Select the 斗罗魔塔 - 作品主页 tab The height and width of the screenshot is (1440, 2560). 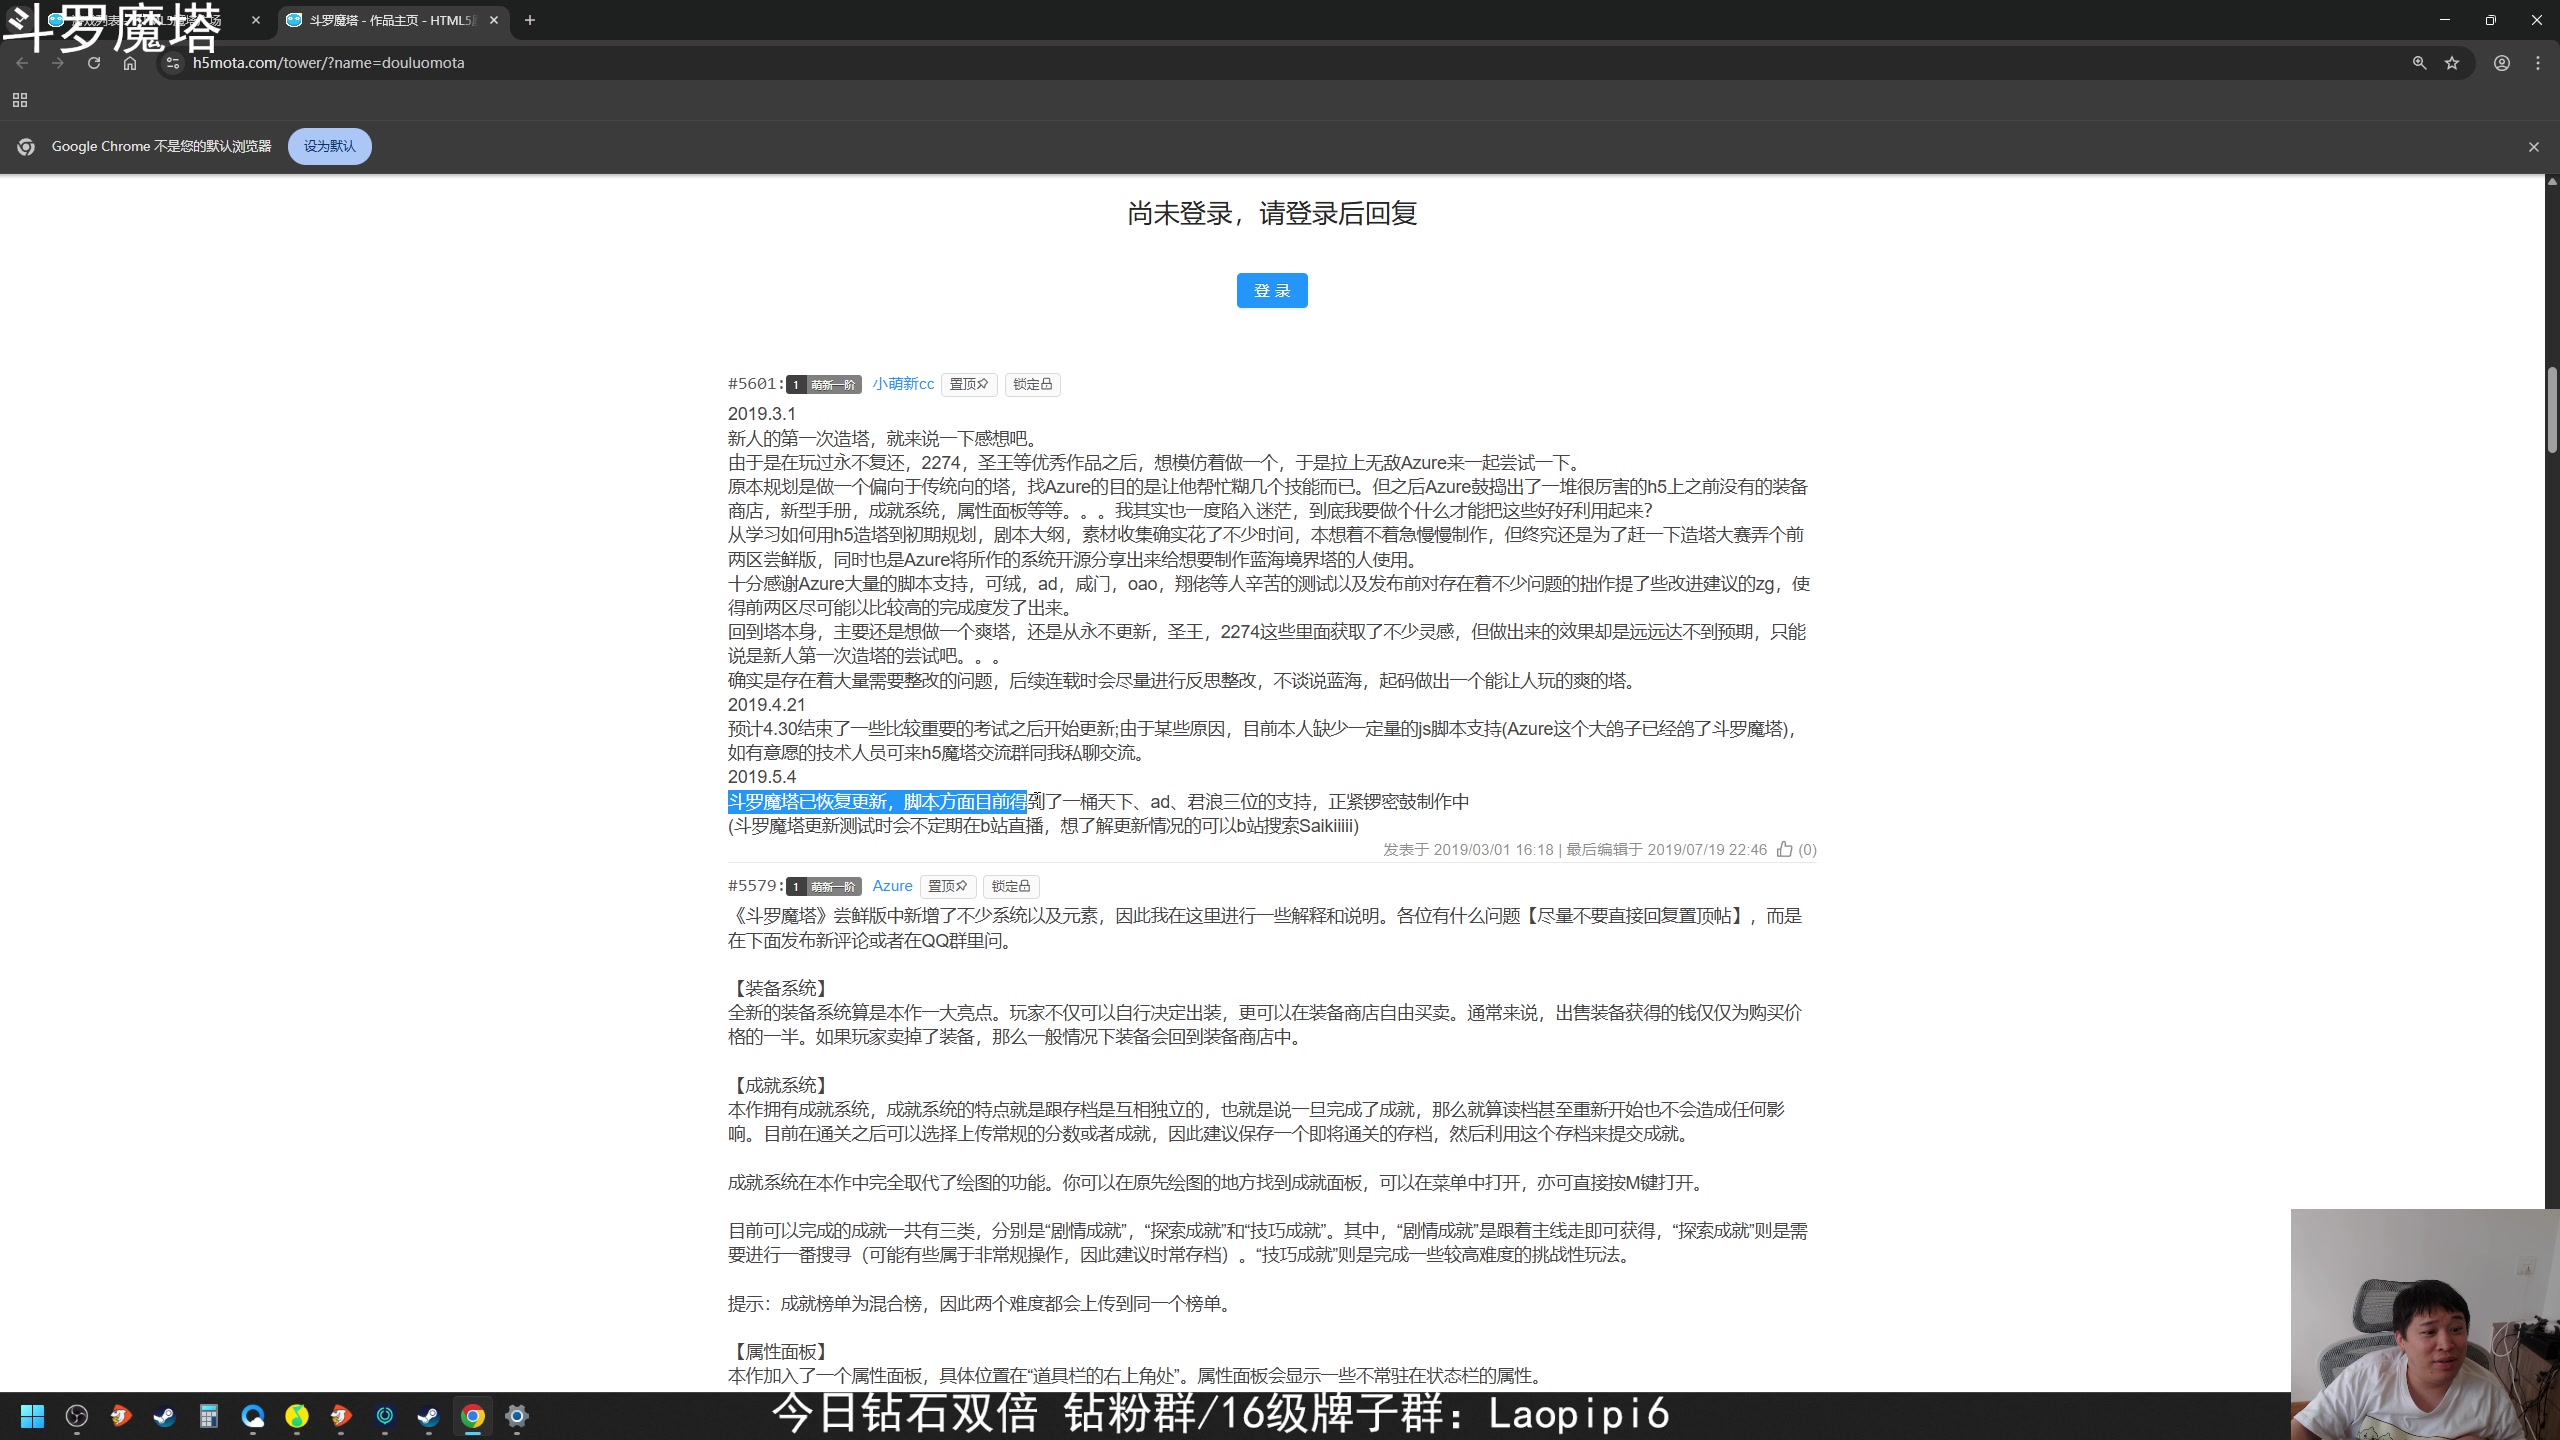[393, 20]
